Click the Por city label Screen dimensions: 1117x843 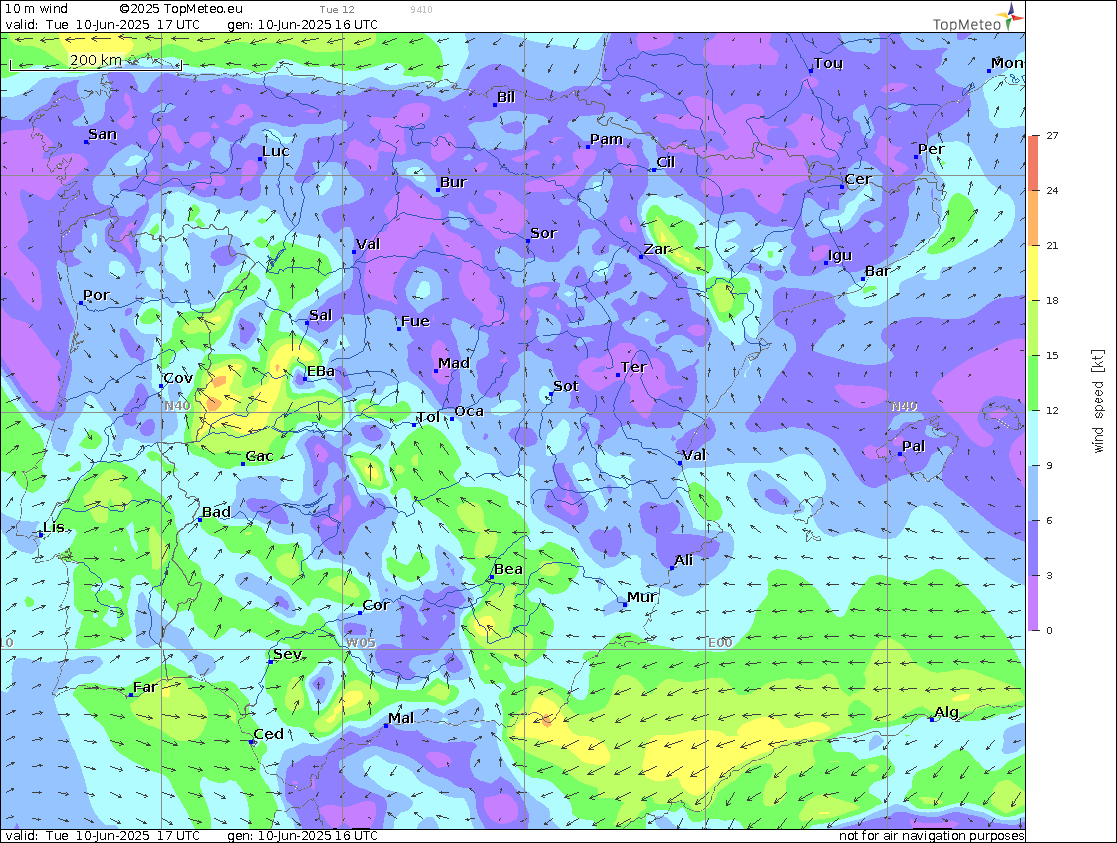(x=96, y=294)
